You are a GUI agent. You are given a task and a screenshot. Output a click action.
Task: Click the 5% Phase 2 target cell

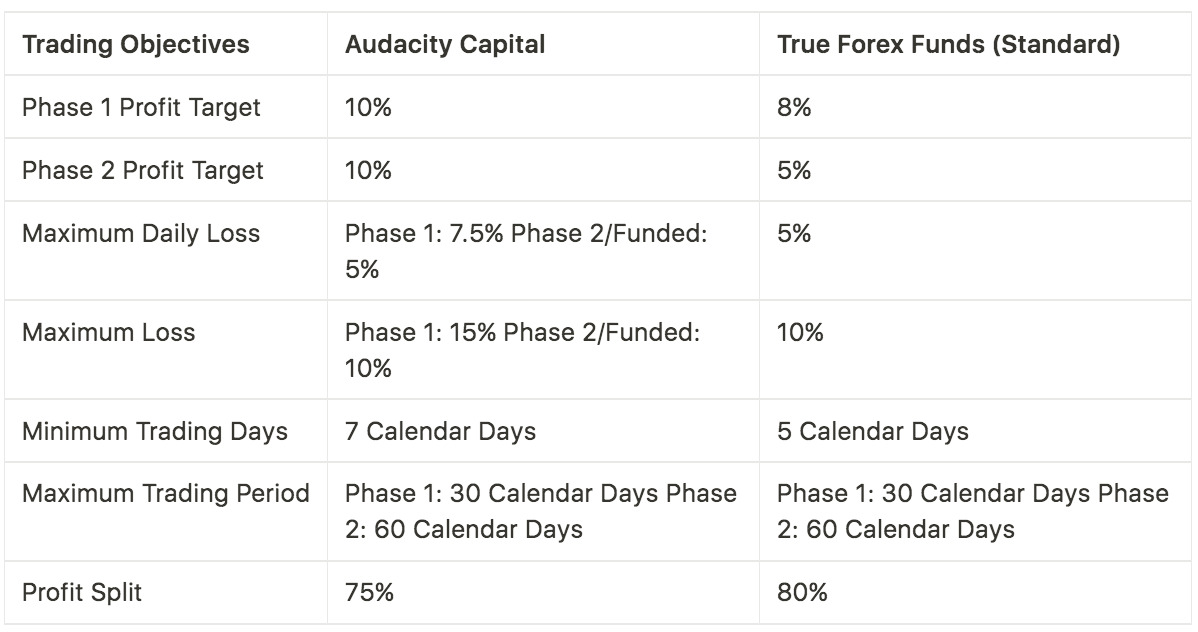pos(794,170)
